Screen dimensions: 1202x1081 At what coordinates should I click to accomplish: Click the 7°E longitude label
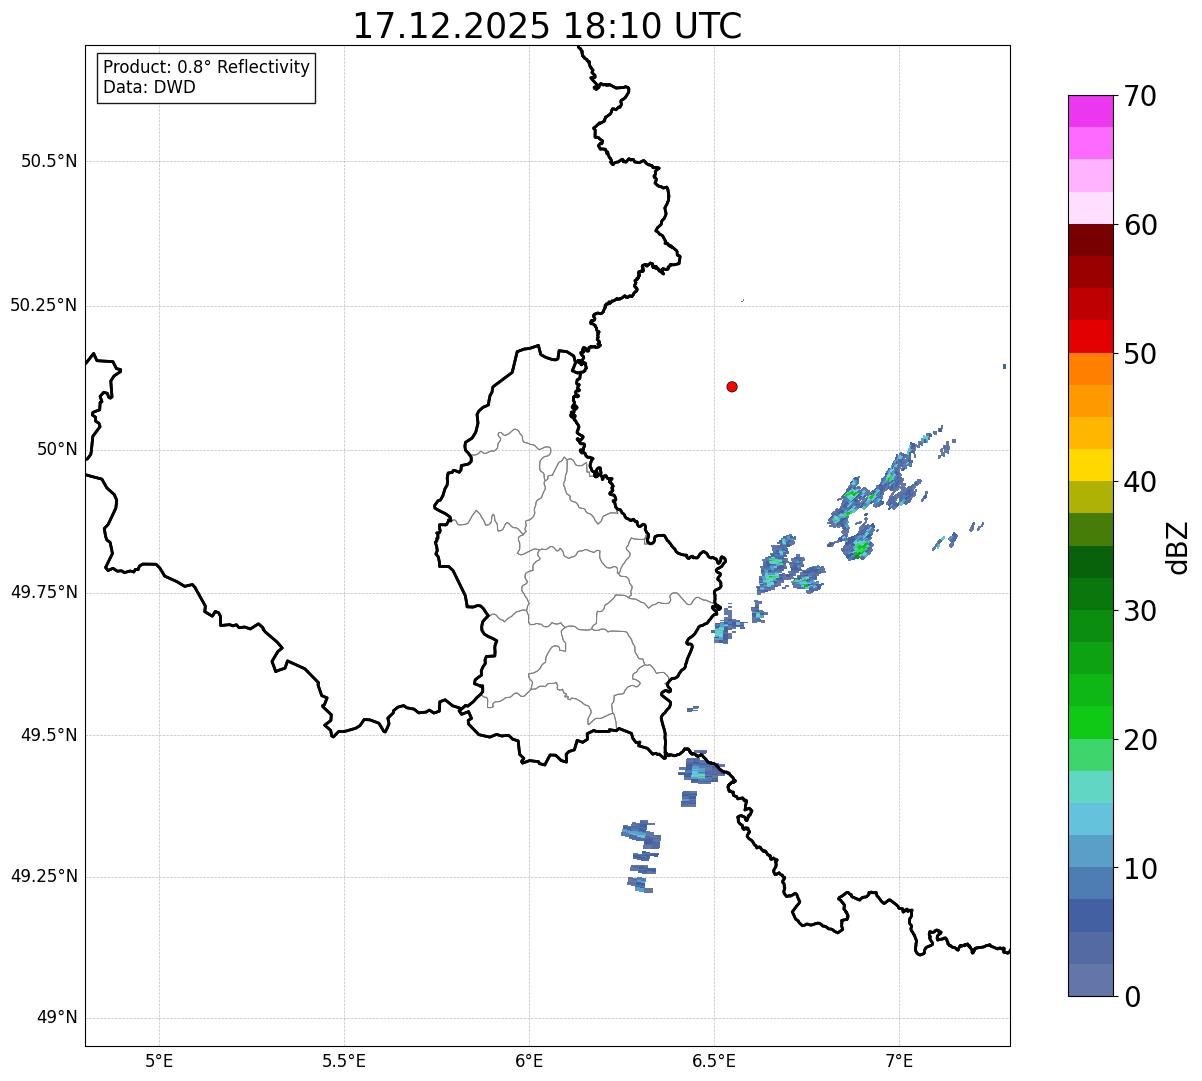(x=899, y=1060)
